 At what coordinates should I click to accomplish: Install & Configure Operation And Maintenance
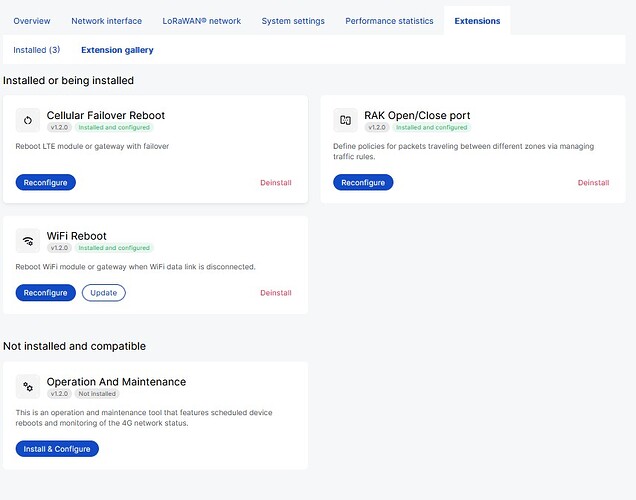[57, 449]
